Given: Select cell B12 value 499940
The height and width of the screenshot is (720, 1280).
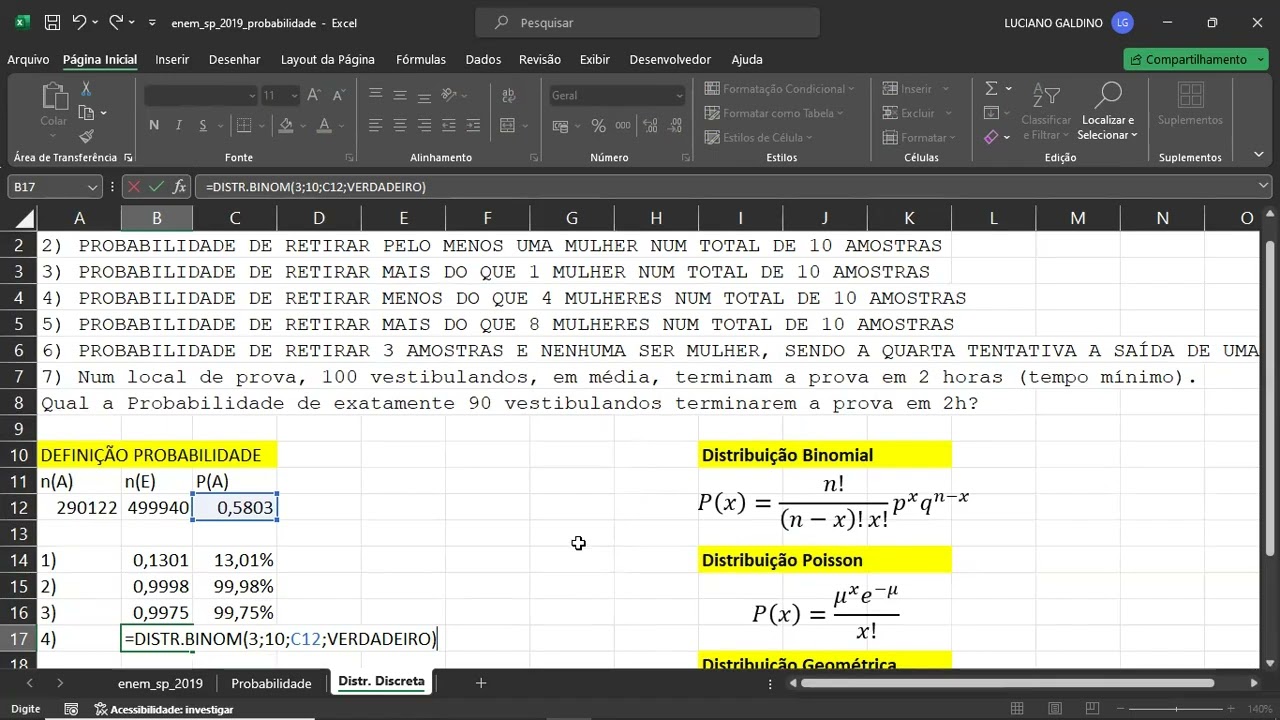Looking at the screenshot, I should point(157,507).
